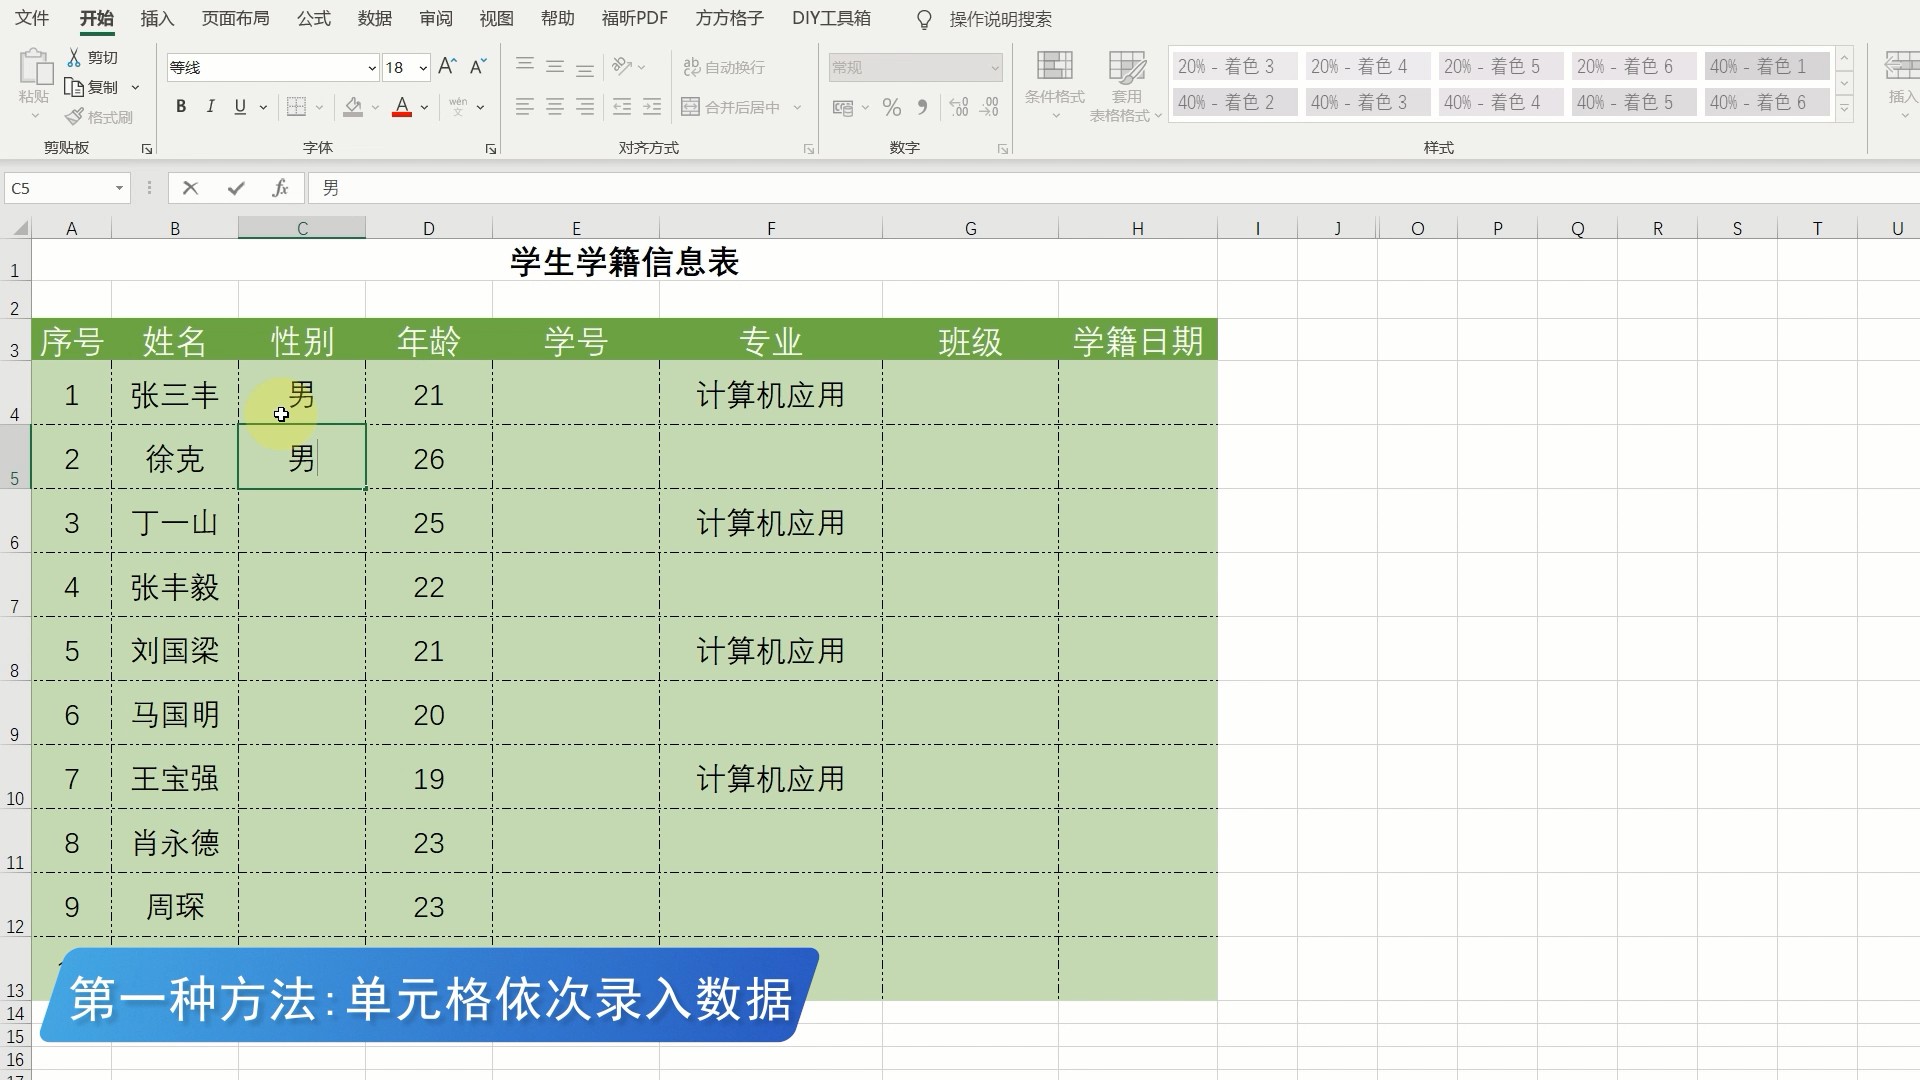Switch to the 视图 View tab
This screenshot has height=1080, width=1920.
click(496, 19)
